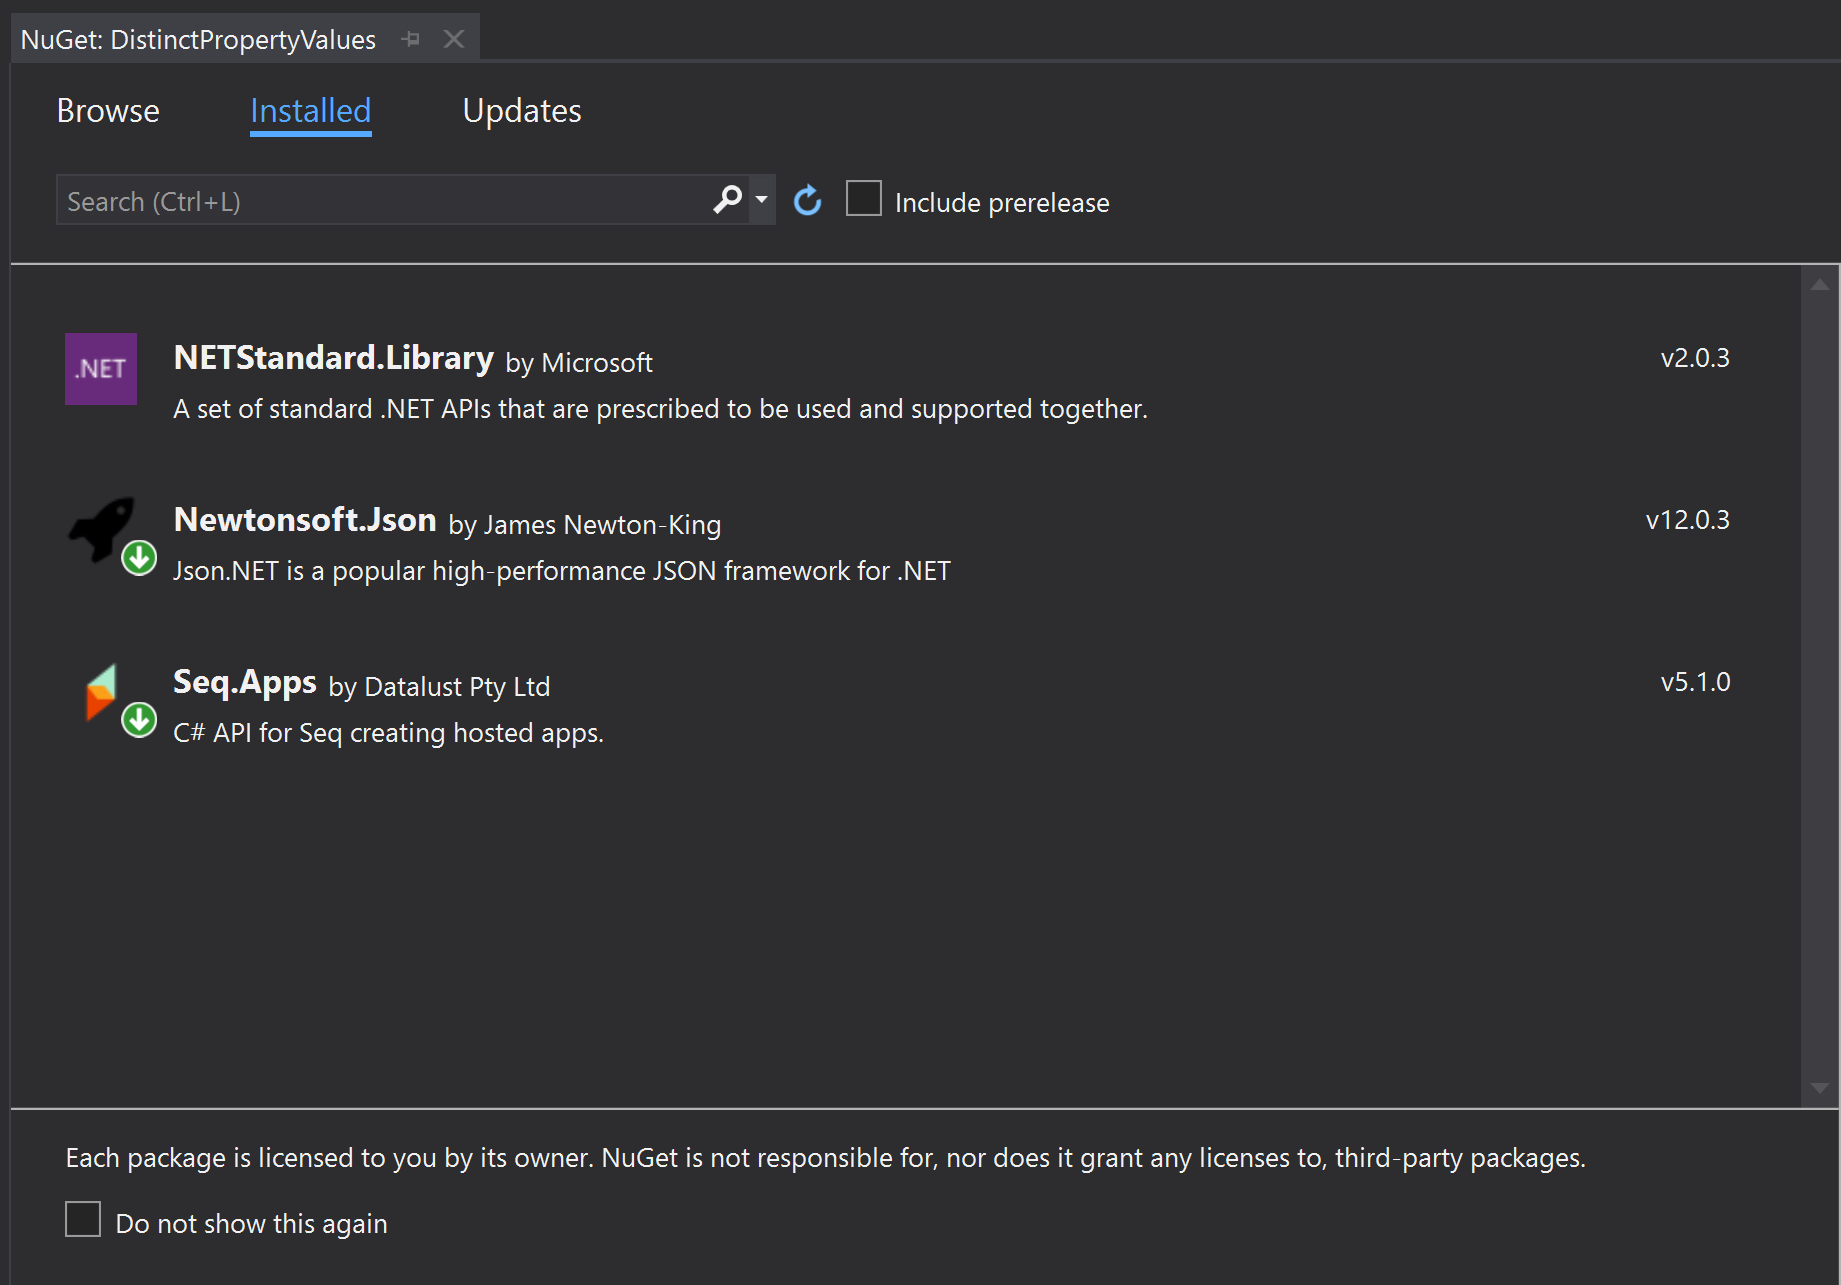Open the NETStandard.Library package icon
Viewport: 1841px width, 1285px height.
pos(100,369)
